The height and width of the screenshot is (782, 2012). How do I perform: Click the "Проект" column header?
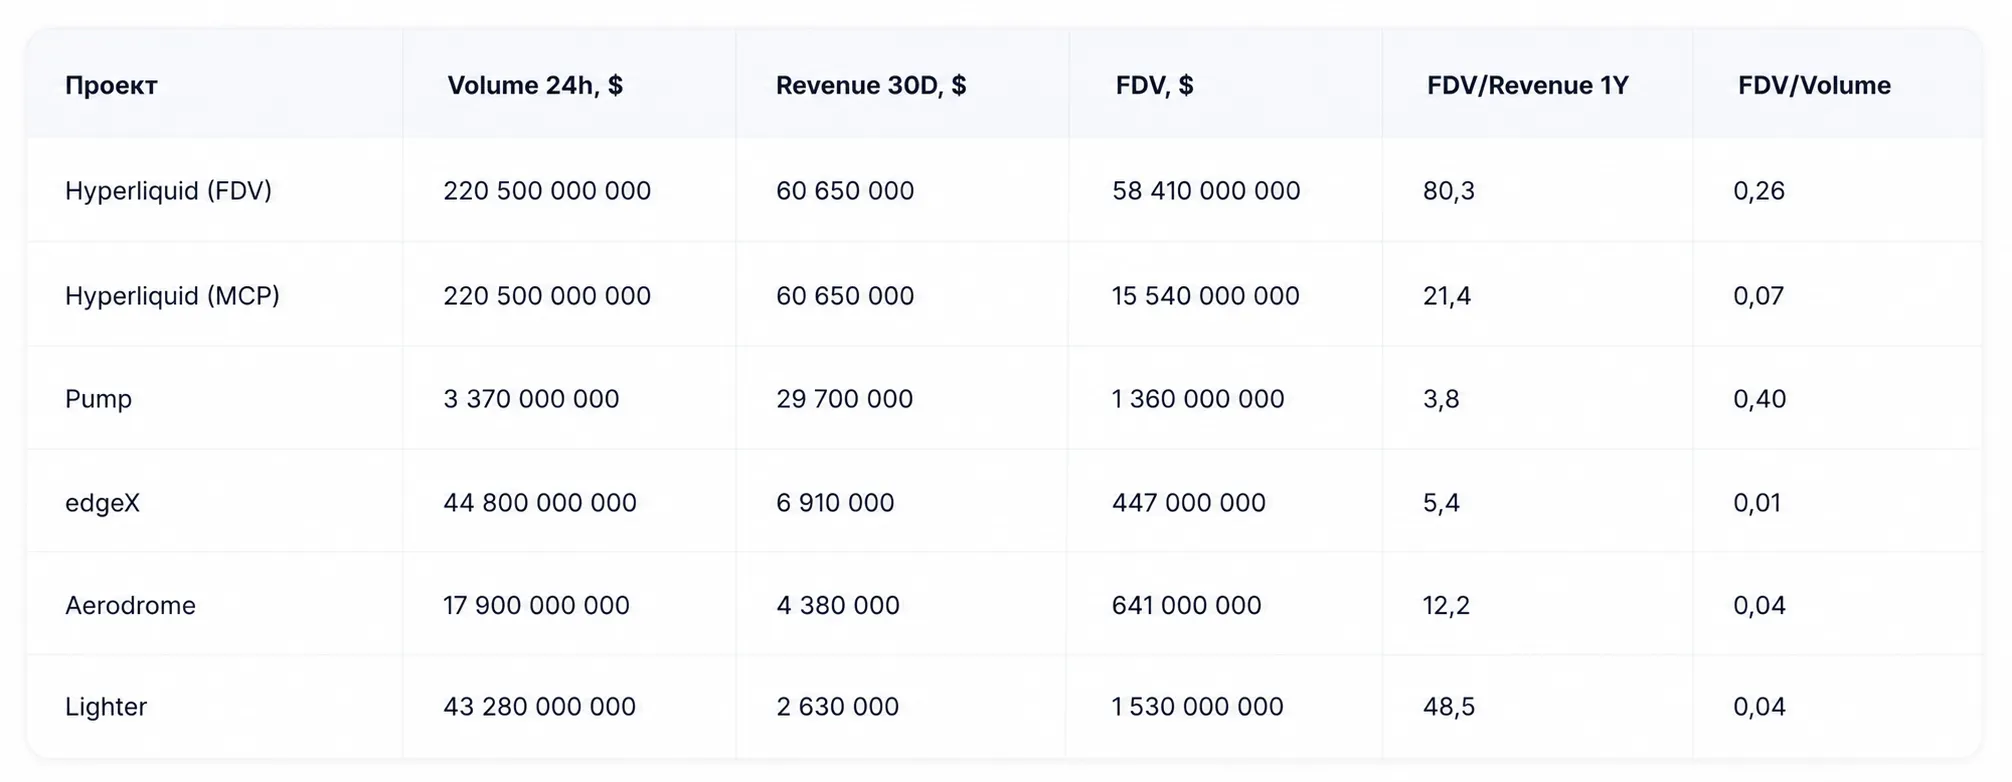(111, 86)
